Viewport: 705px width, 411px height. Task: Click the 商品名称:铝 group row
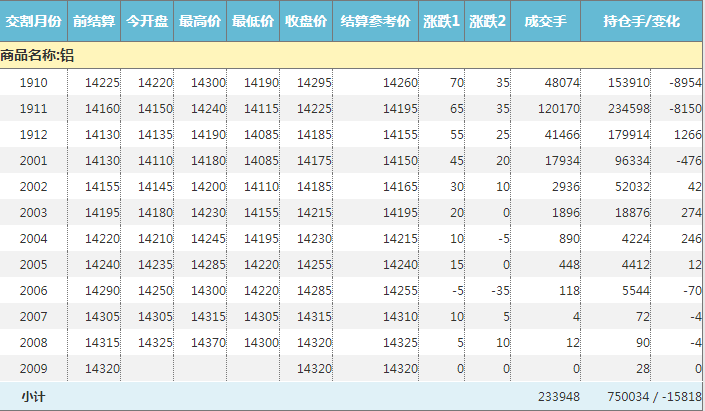(x=38, y=56)
